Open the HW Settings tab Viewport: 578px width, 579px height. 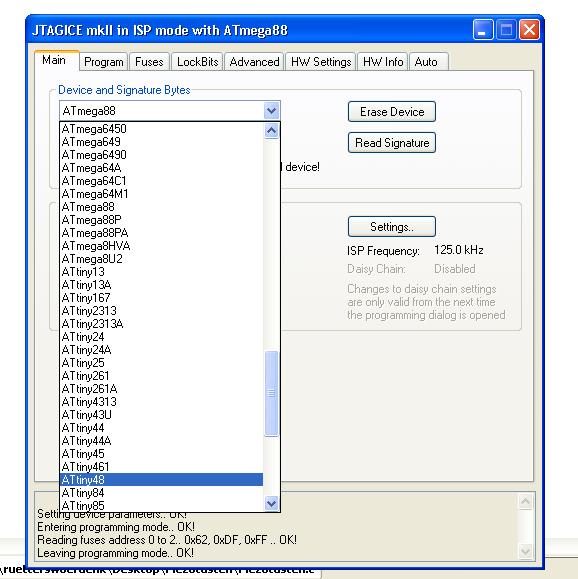pyautogui.click(x=321, y=62)
